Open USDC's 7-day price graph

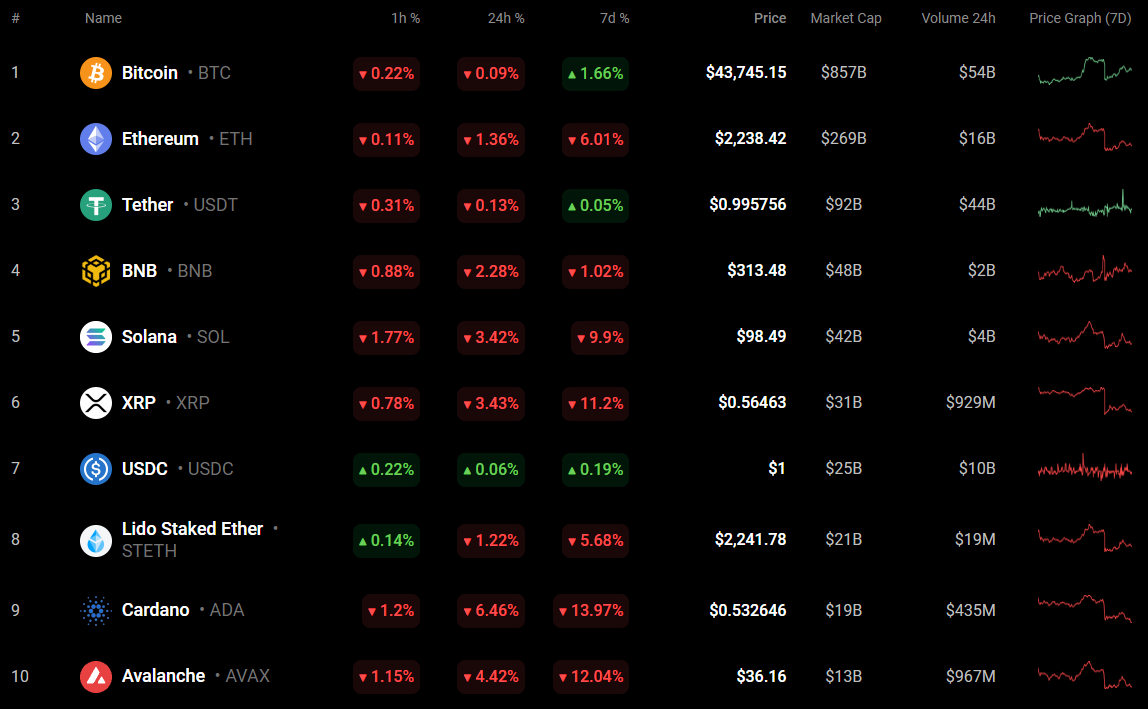[1085, 468]
